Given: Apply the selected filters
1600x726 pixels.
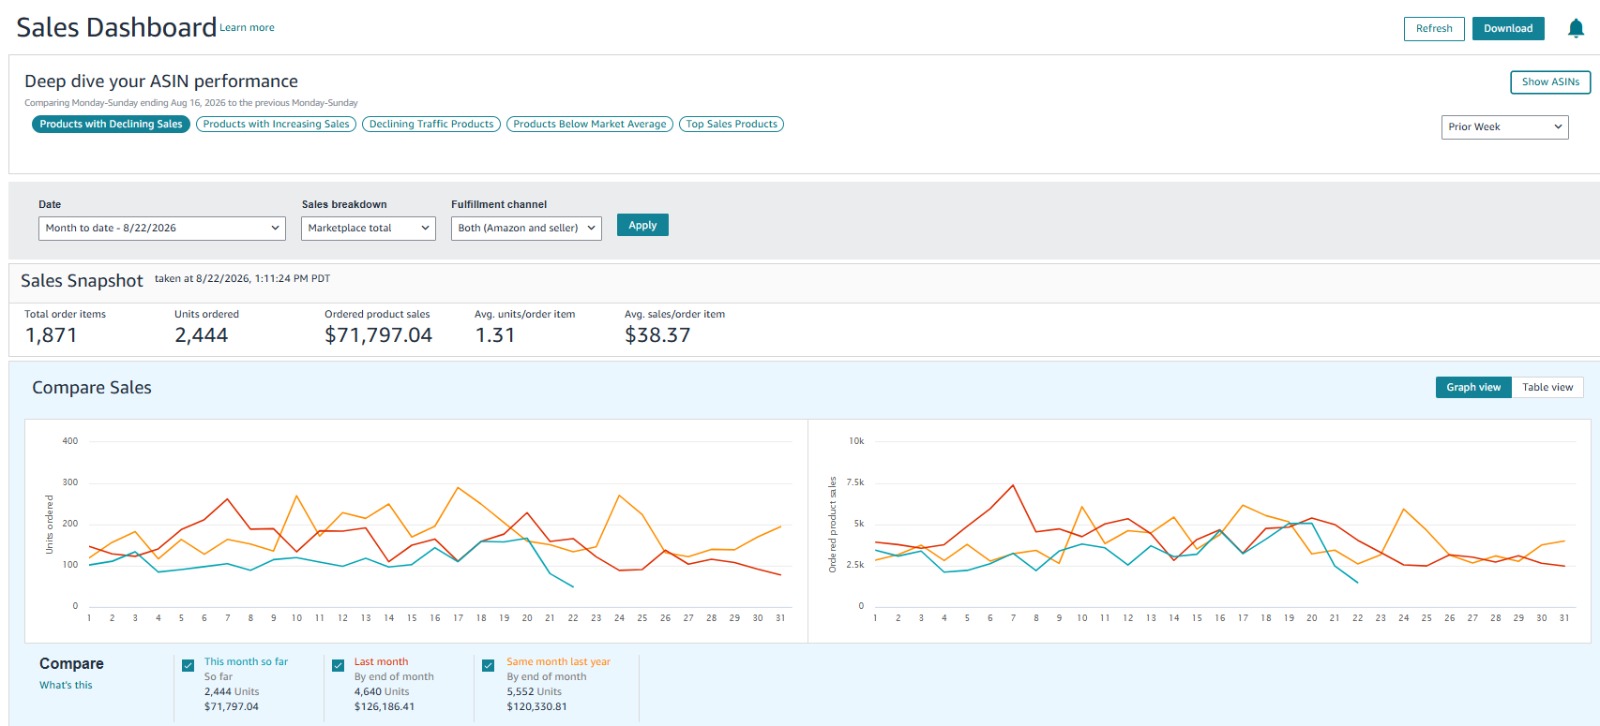Looking at the screenshot, I should (642, 225).
